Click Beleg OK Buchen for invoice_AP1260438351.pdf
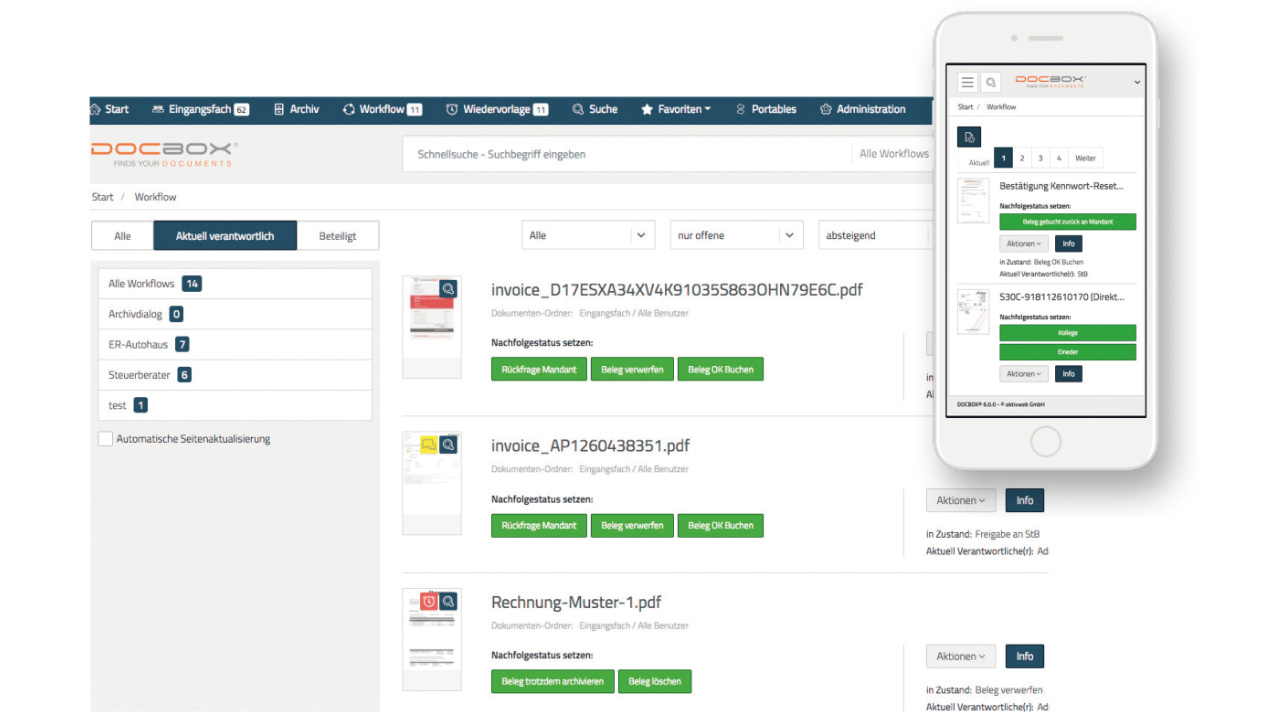Viewport: 1280px width, 720px height. pyautogui.click(x=720, y=525)
